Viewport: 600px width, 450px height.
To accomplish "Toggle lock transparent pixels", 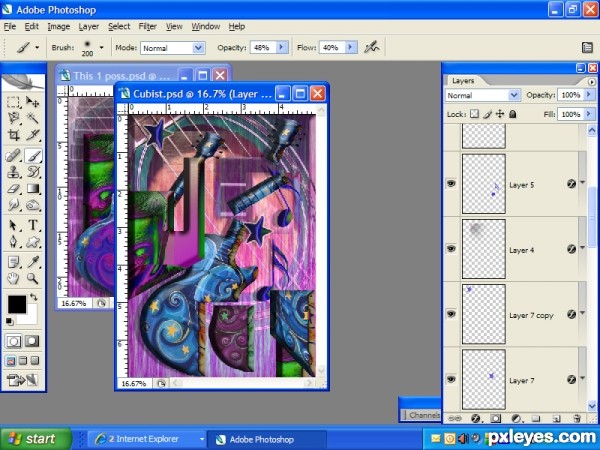I will pyautogui.click(x=474, y=114).
